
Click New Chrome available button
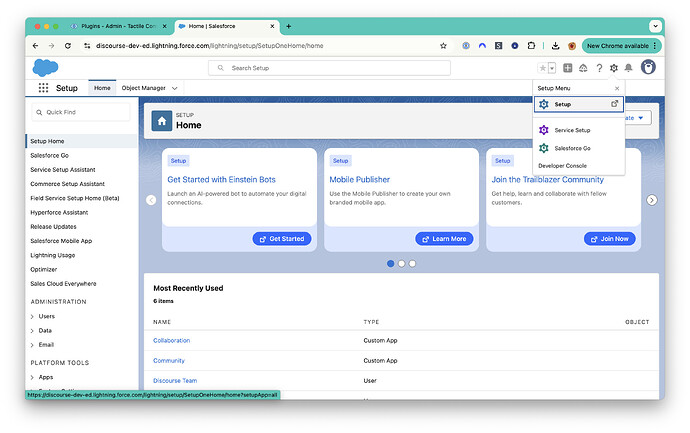coord(621,46)
